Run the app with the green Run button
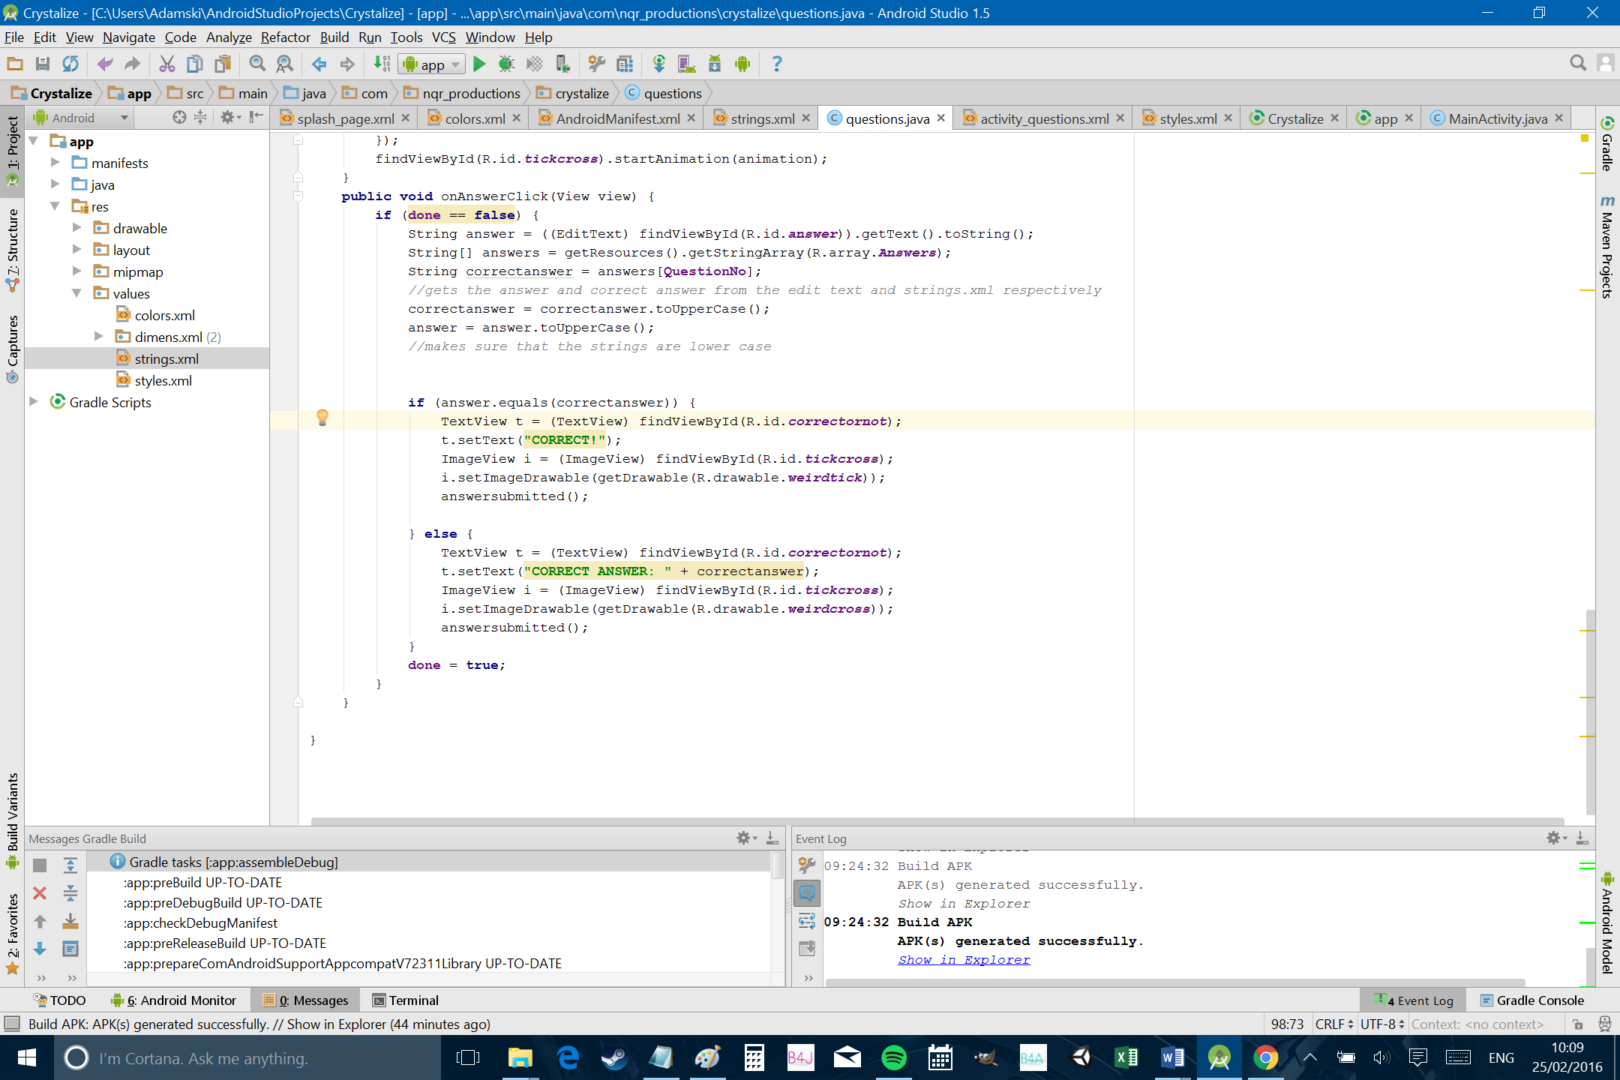The height and width of the screenshot is (1080, 1620). pyautogui.click(x=478, y=63)
